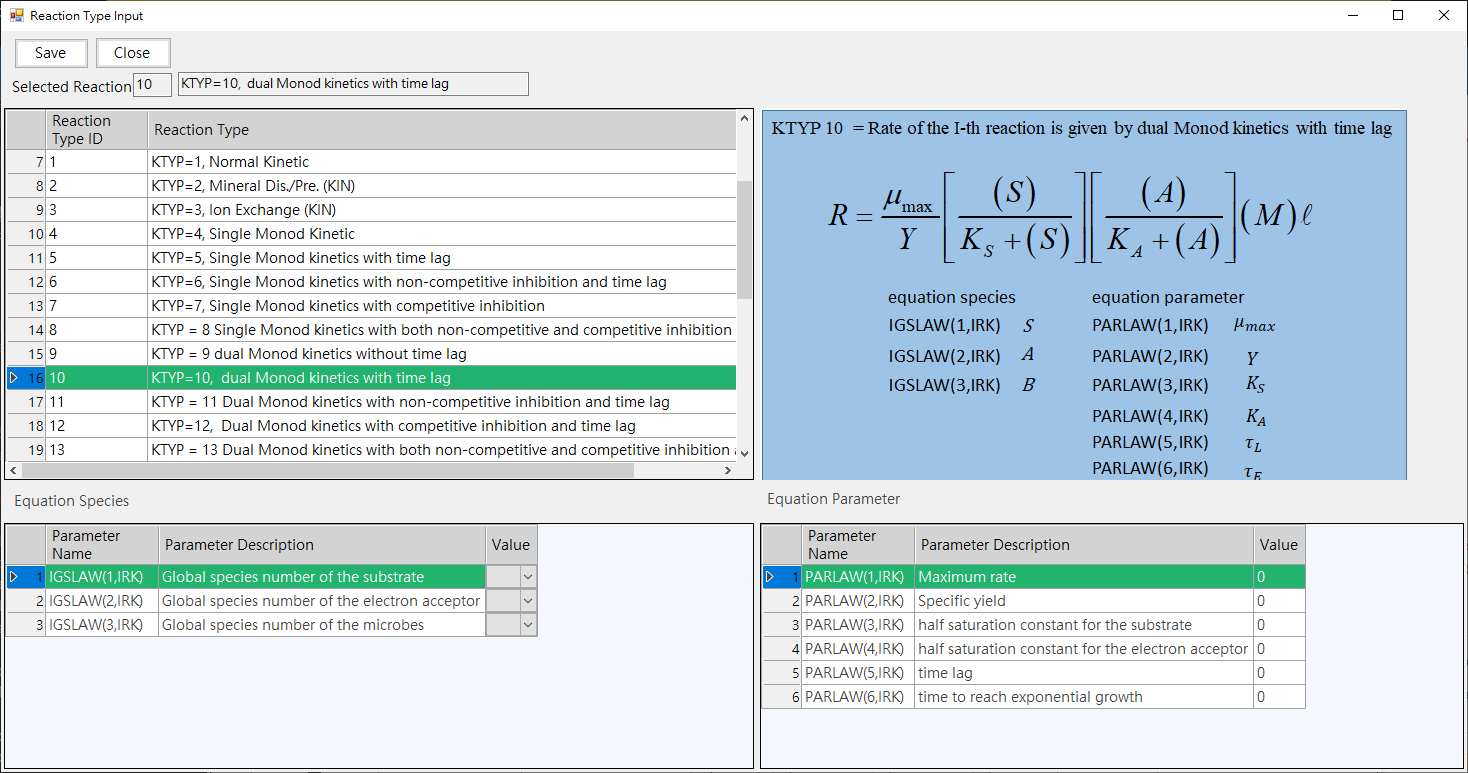This screenshot has width=1468, height=773.
Task: Minimize the Reaction Type Input window
Action: click(1352, 15)
